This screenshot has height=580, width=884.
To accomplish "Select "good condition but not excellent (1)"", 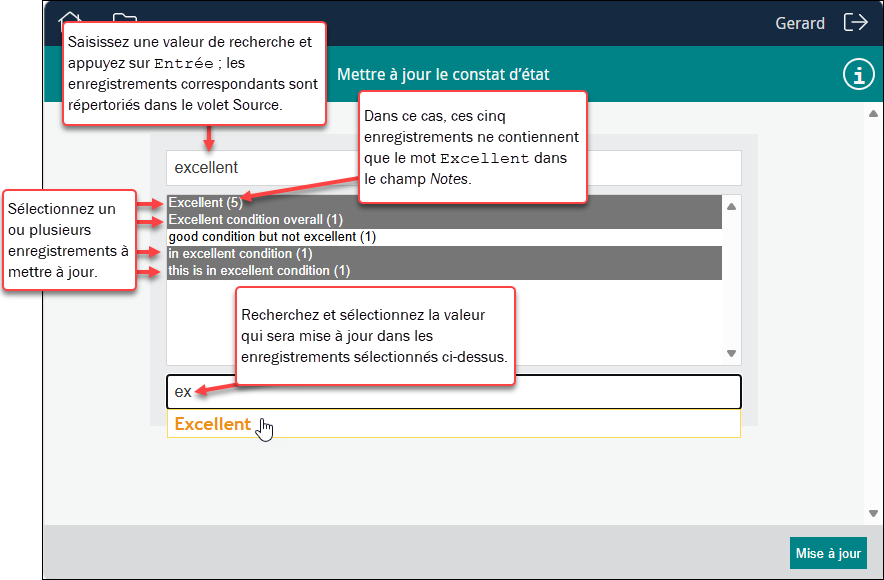I will 444,237.
